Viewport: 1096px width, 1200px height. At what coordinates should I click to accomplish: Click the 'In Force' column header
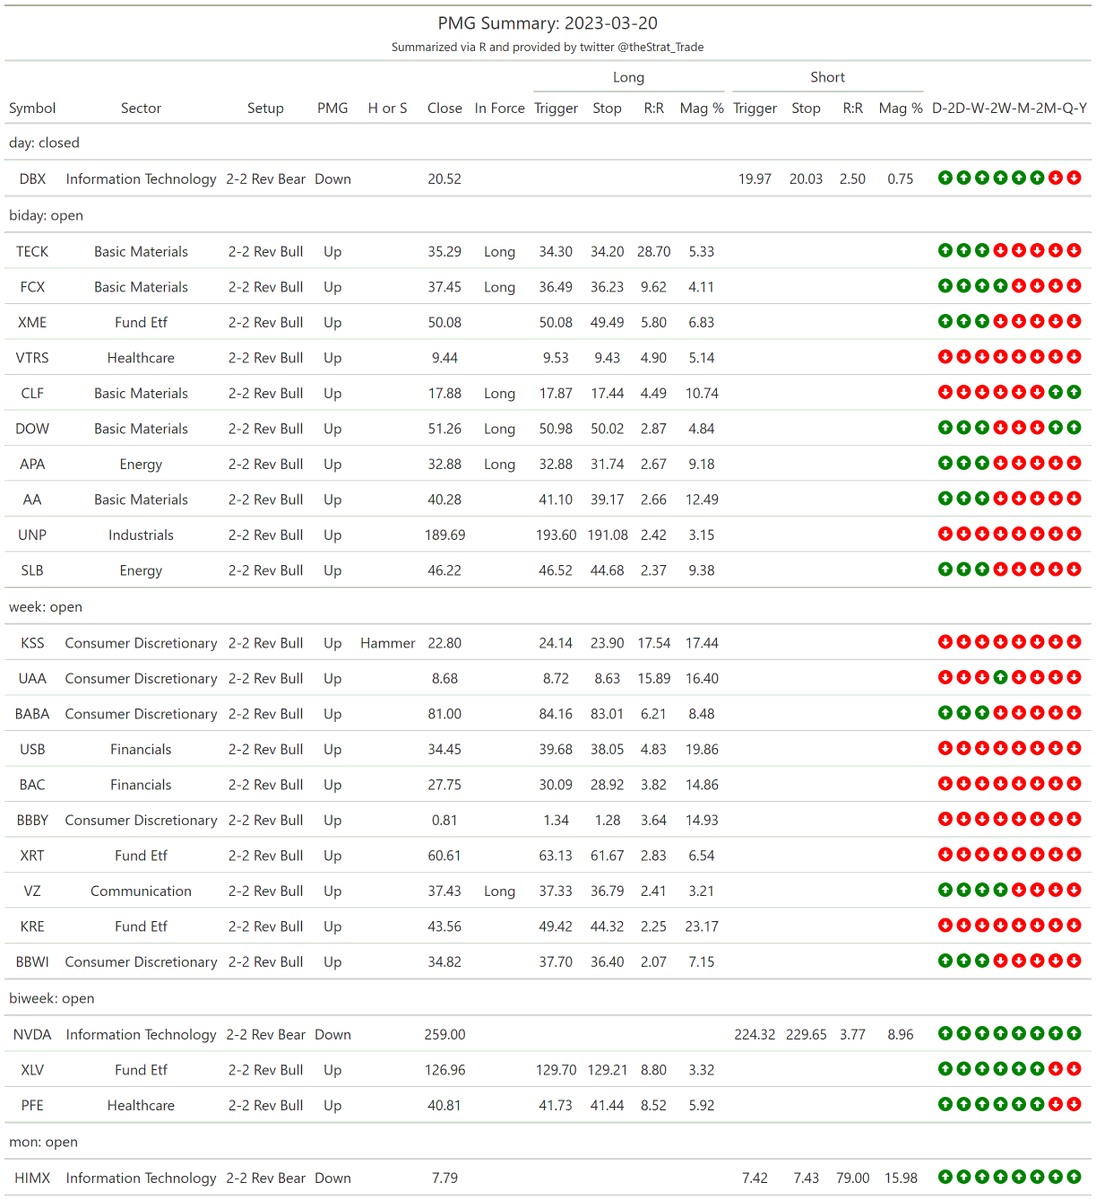click(500, 108)
